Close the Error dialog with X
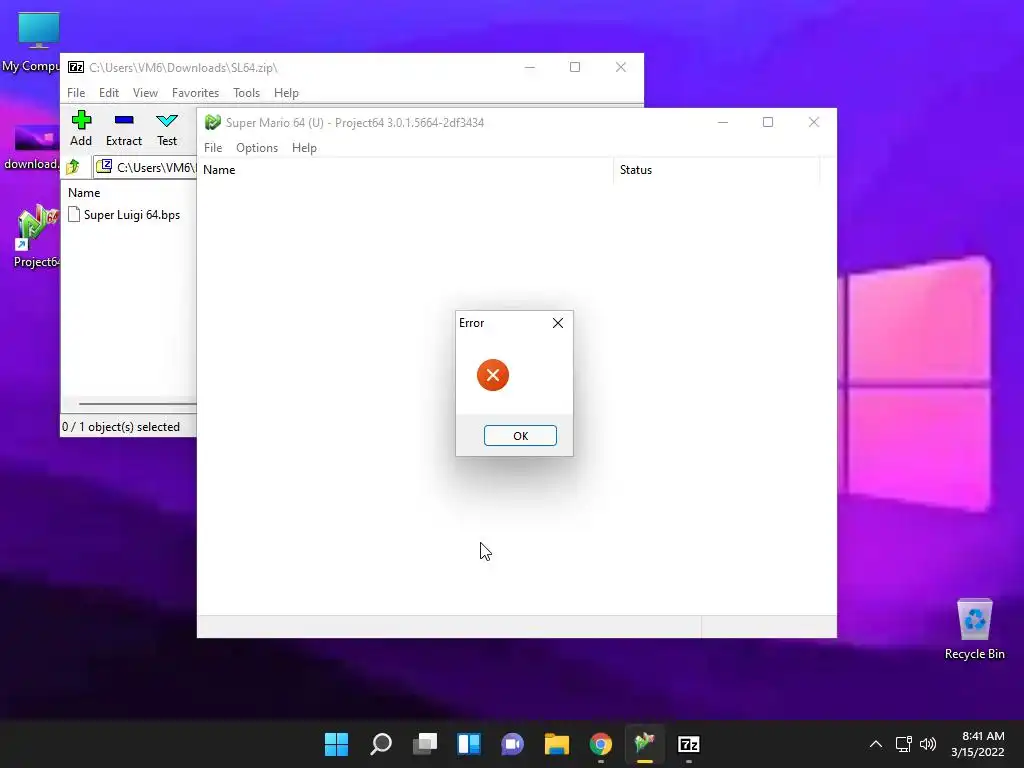 (558, 323)
